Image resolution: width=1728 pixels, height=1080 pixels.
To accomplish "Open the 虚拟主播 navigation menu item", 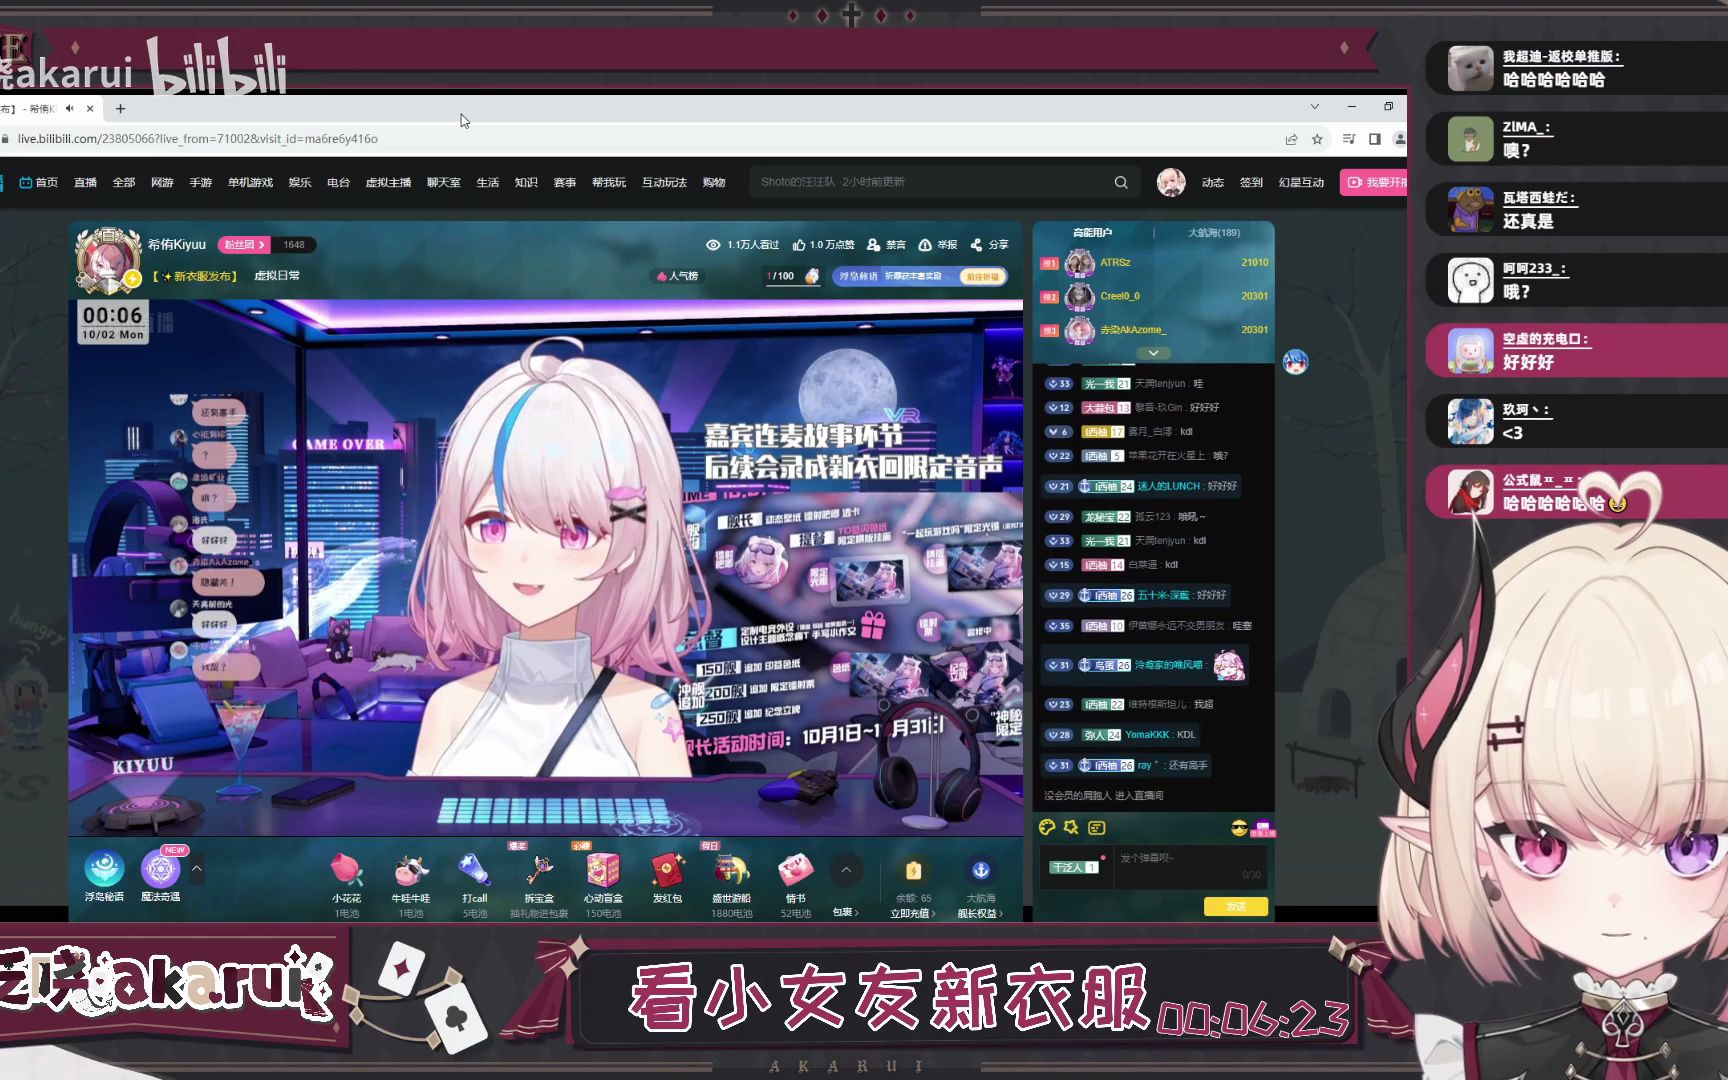I will 388,182.
